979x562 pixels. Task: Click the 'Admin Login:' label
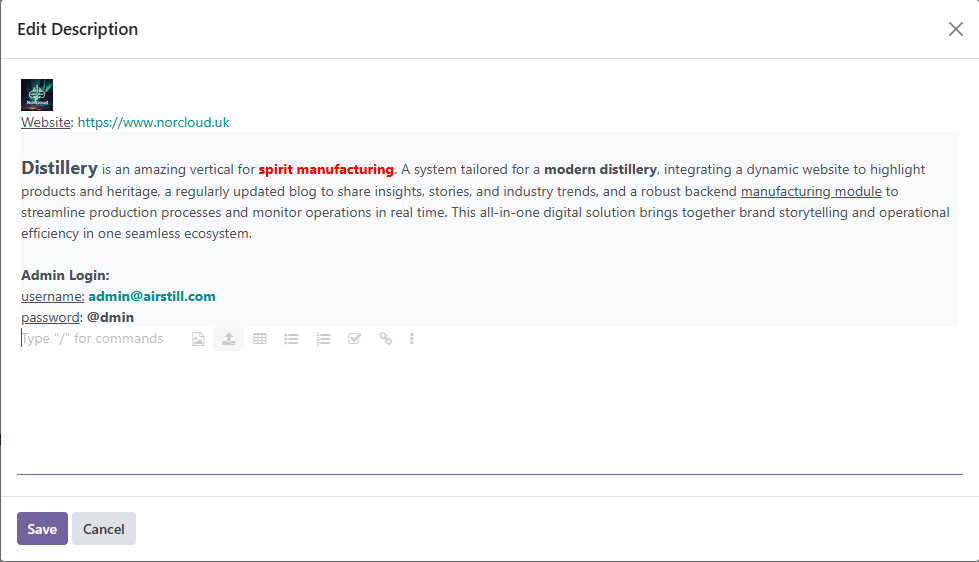[x=65, y=275]
